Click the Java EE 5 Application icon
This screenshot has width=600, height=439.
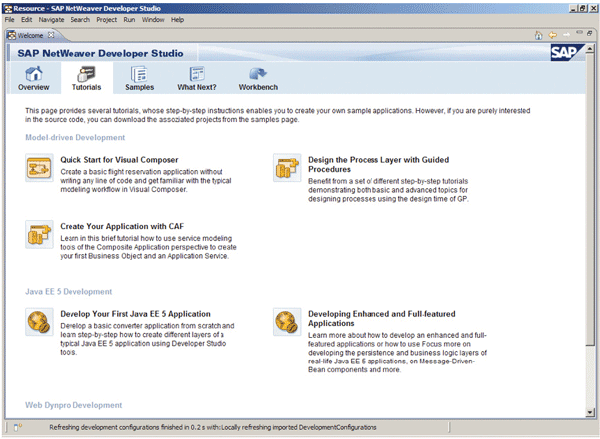[x=39, y=321]
